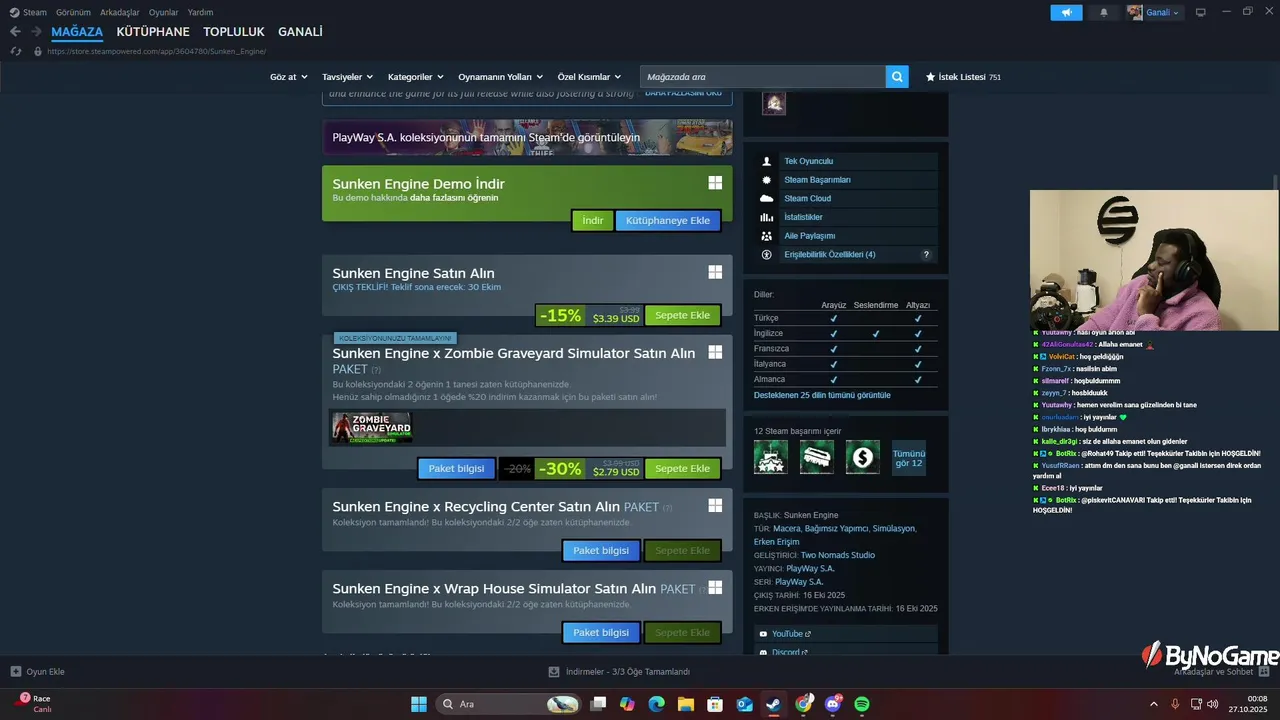This screenshot has width=1280, height=720.
Task: Click the Zombie Graveyard Simulator thumbnail
Action: 372,427
